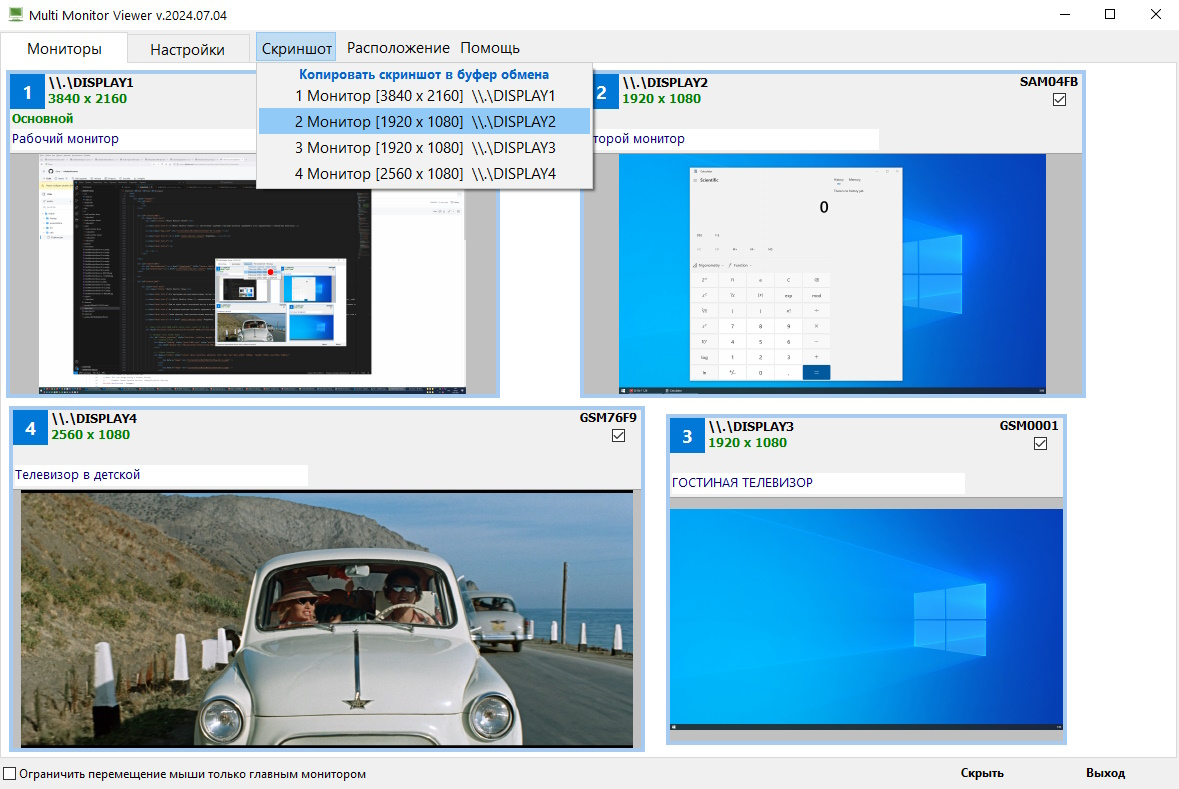The height and width of the screenshot is (789, 1179).
Task: Toggle the GSM0001 monitor checkbox
Action: click(1040, 444)
